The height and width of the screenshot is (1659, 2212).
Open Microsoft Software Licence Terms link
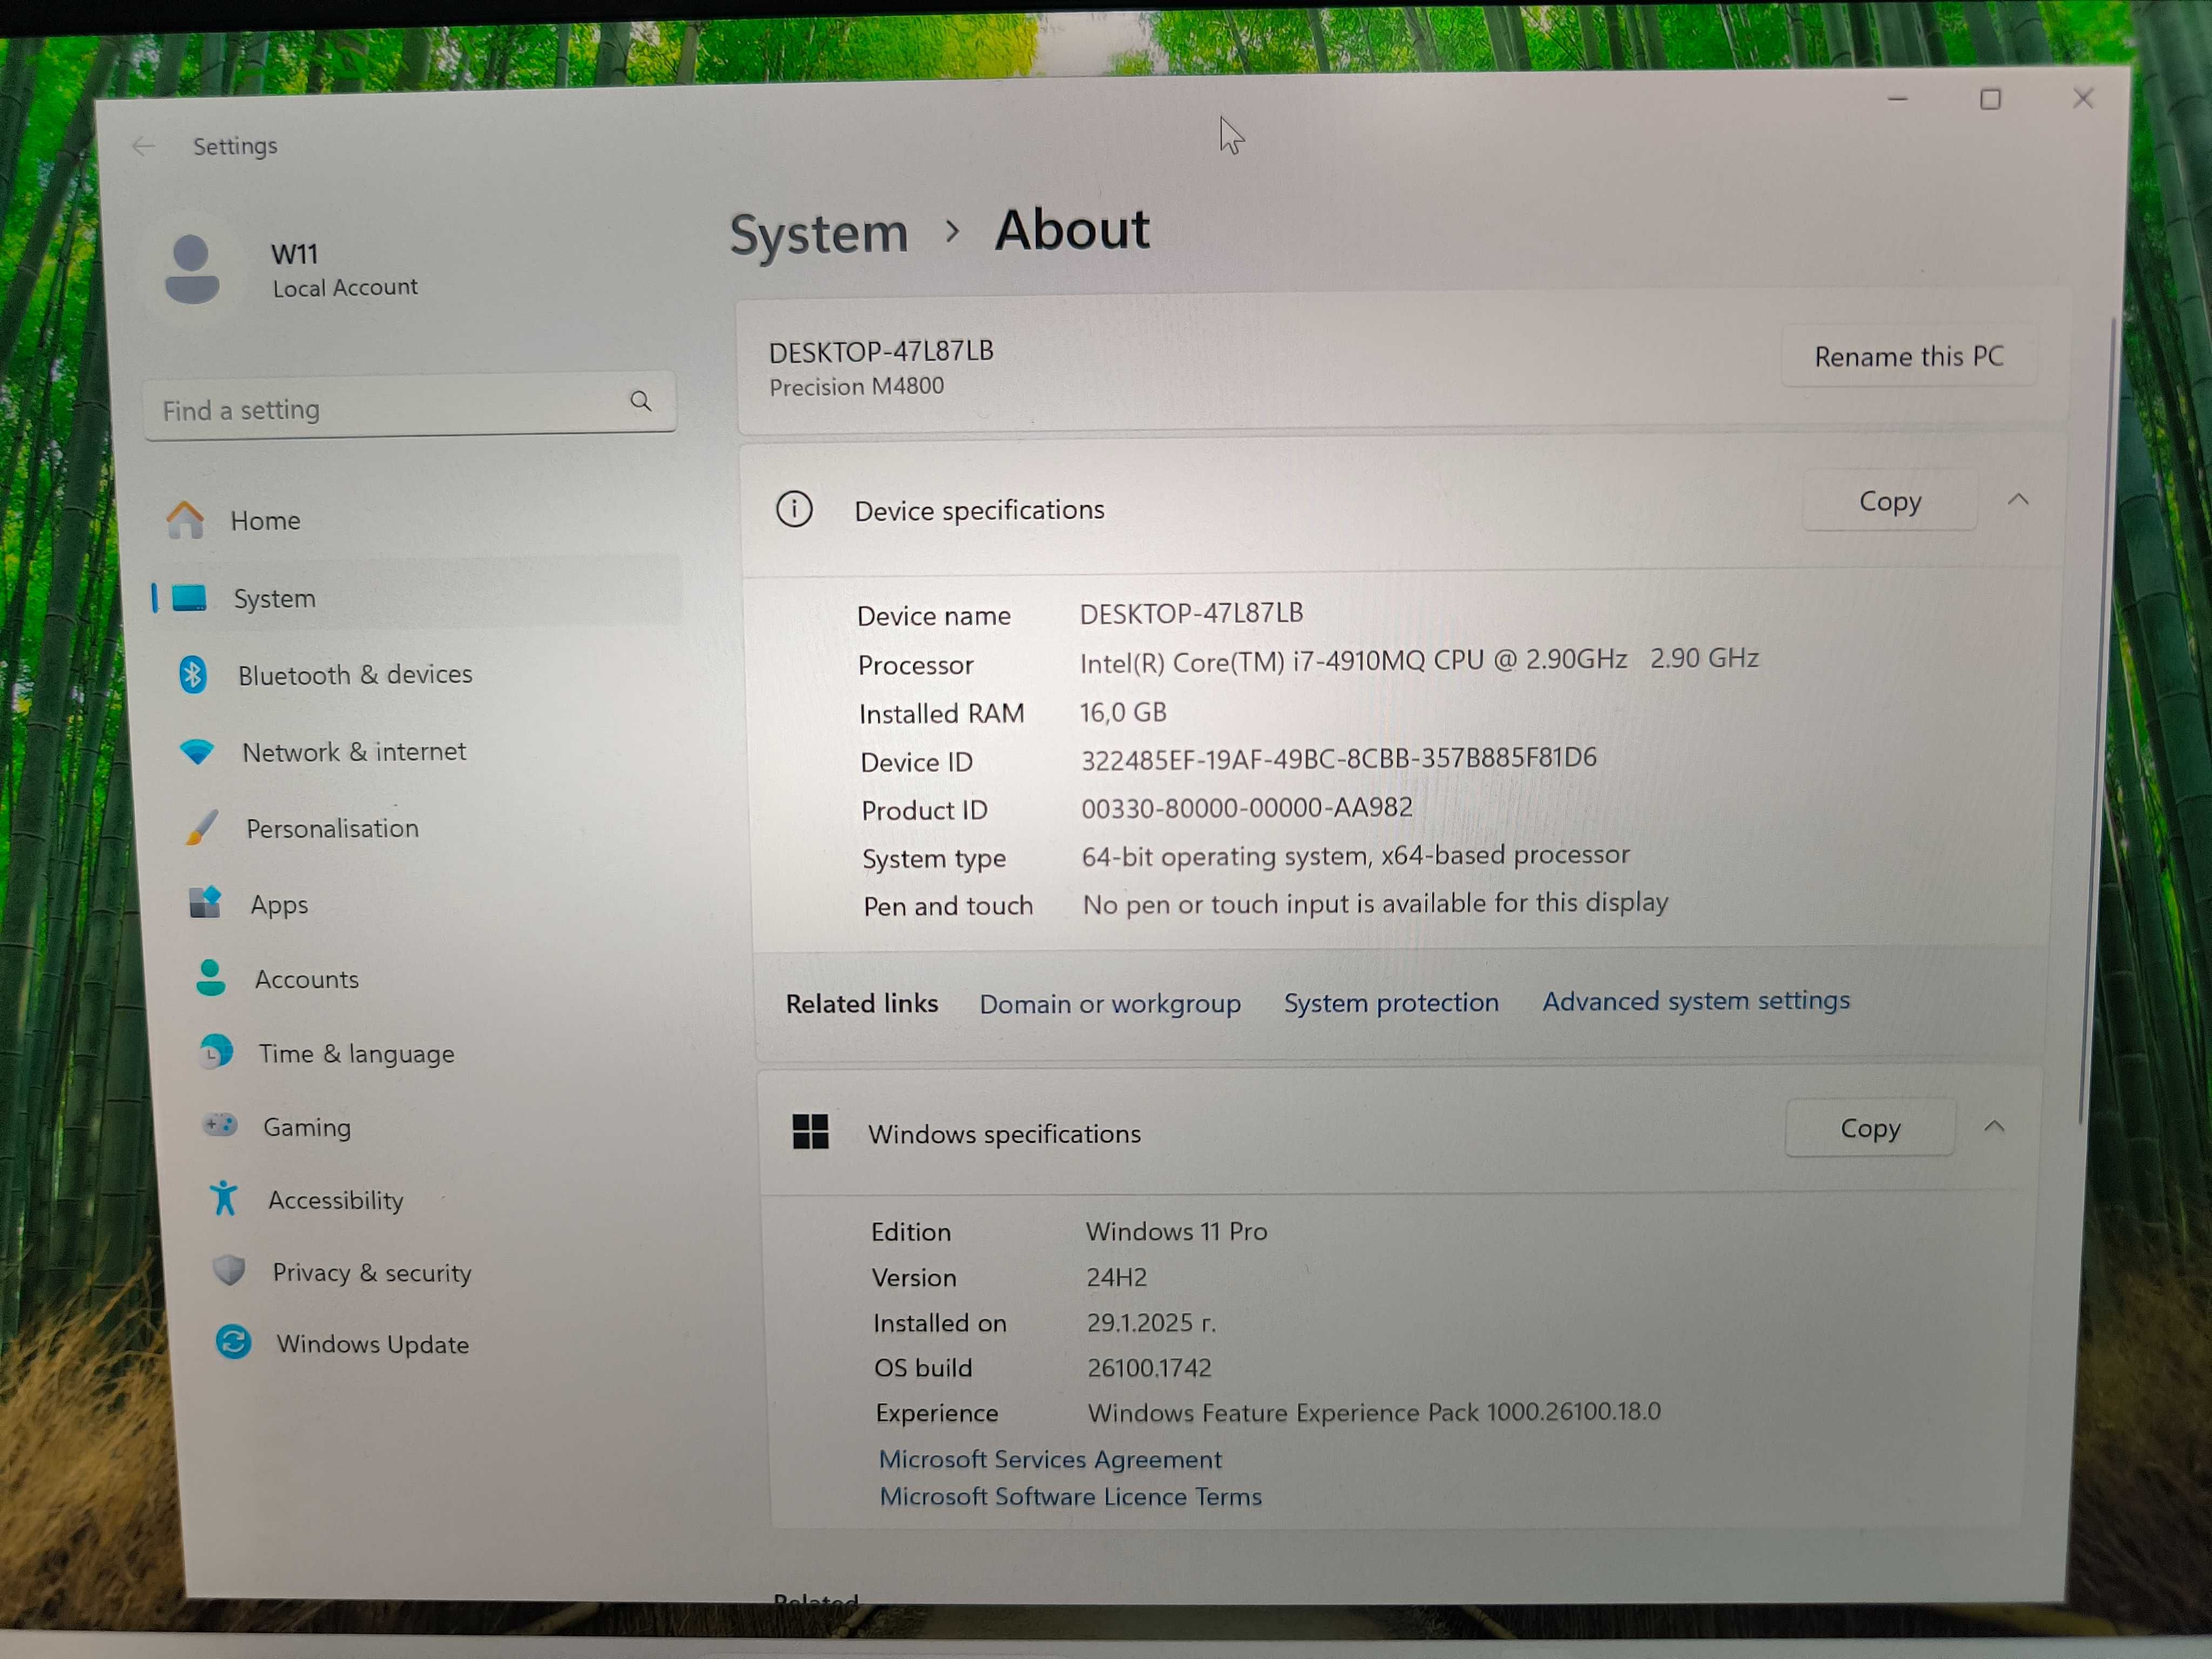pyautogui.click(x=1070, y=1496)
